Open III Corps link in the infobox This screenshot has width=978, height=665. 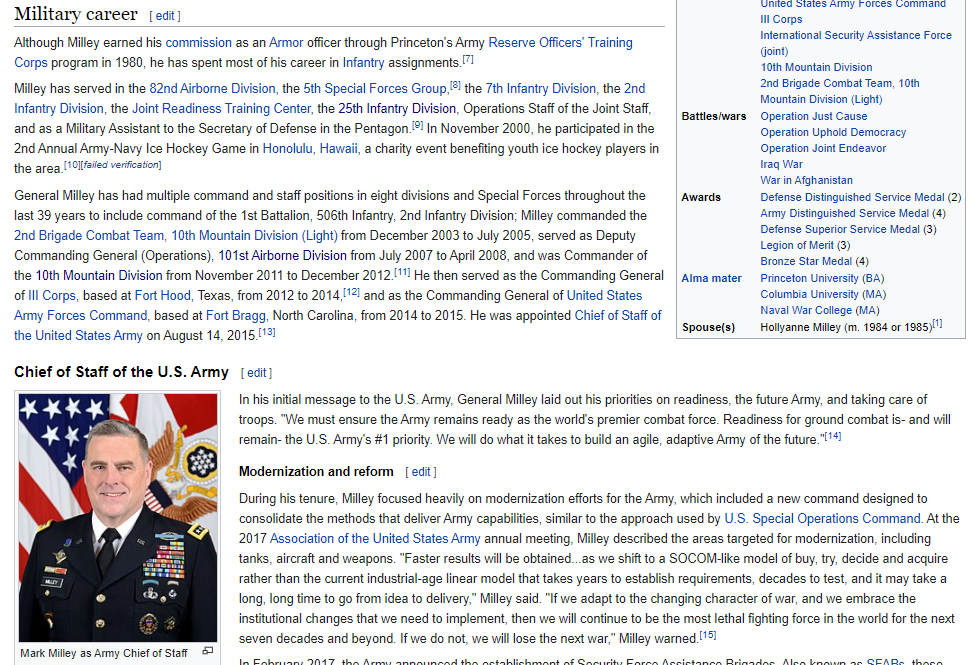coord(781,19)
